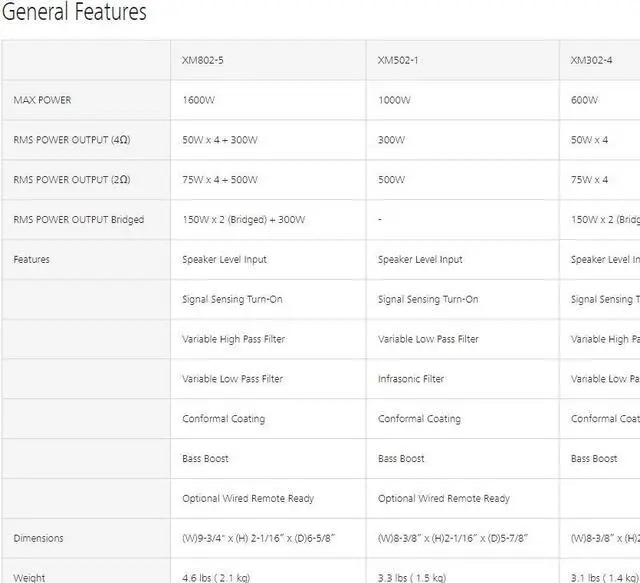Select Conformal Coating in the XM502-1 column
This screenshot has height=583, width=640.
419,419
